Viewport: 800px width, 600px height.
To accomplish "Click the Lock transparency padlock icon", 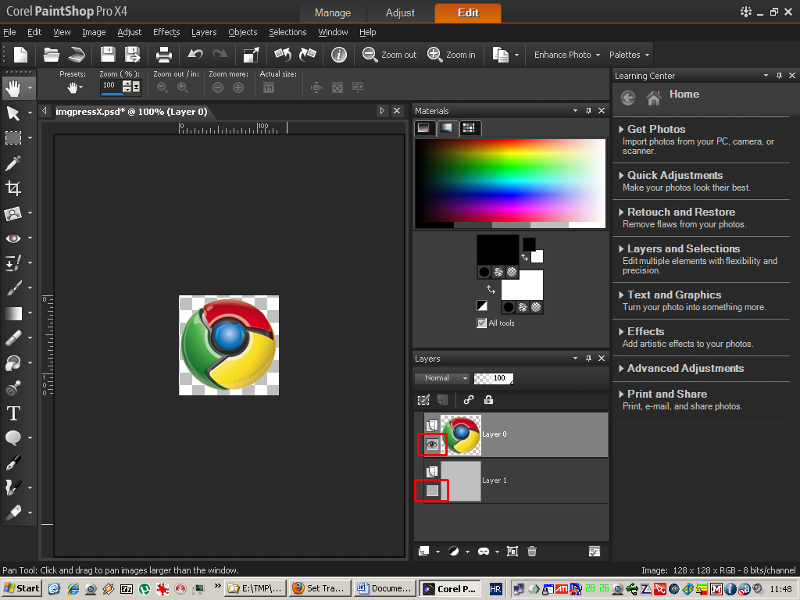I will [x=488, y=400].
